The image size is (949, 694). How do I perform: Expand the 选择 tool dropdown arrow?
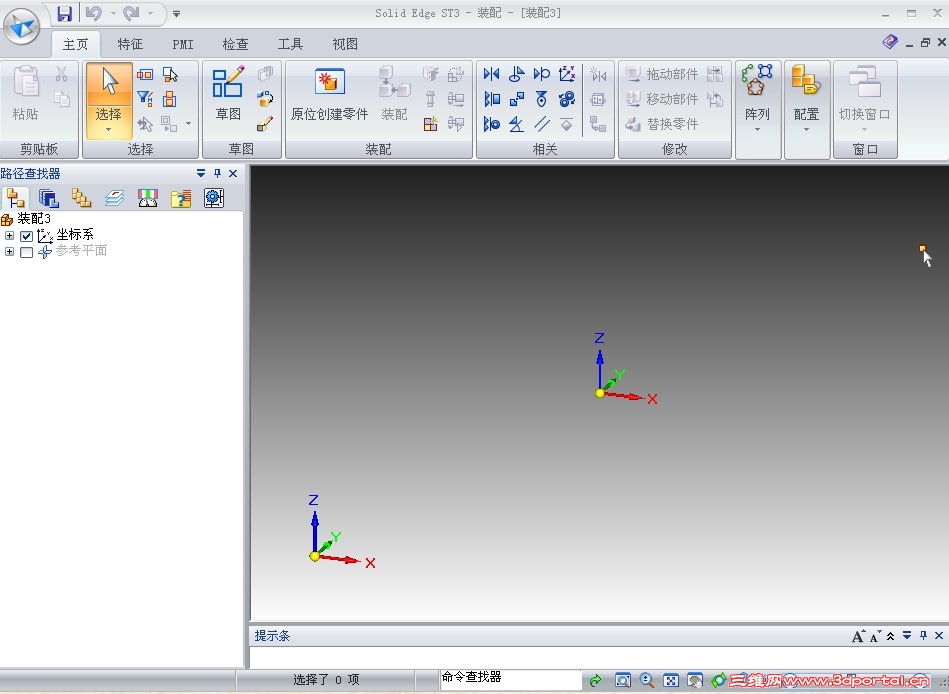point(109,130)
